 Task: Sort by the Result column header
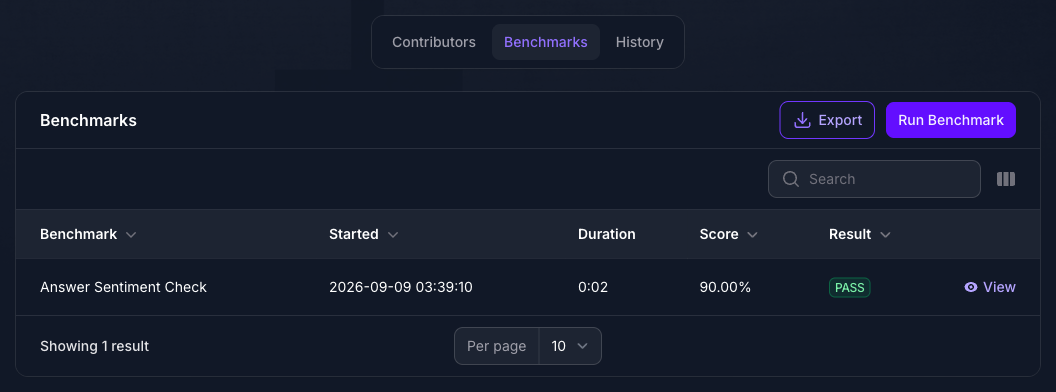click(860, 234)
